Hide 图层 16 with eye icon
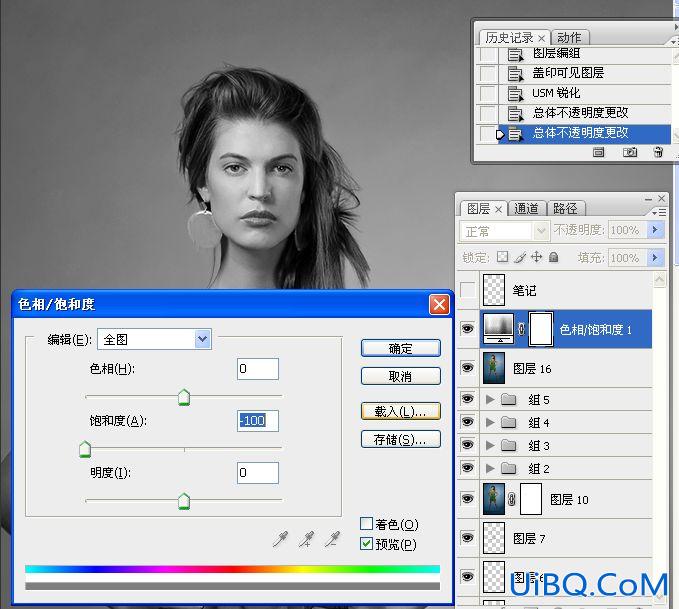The width and height of the screenshot is (679, 609). point(468,368)
